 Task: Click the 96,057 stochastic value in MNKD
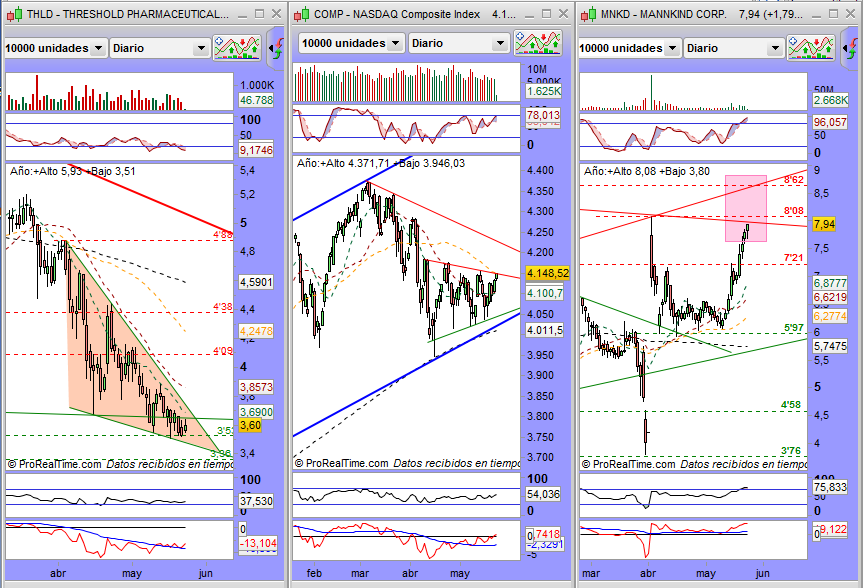(830, 122)
